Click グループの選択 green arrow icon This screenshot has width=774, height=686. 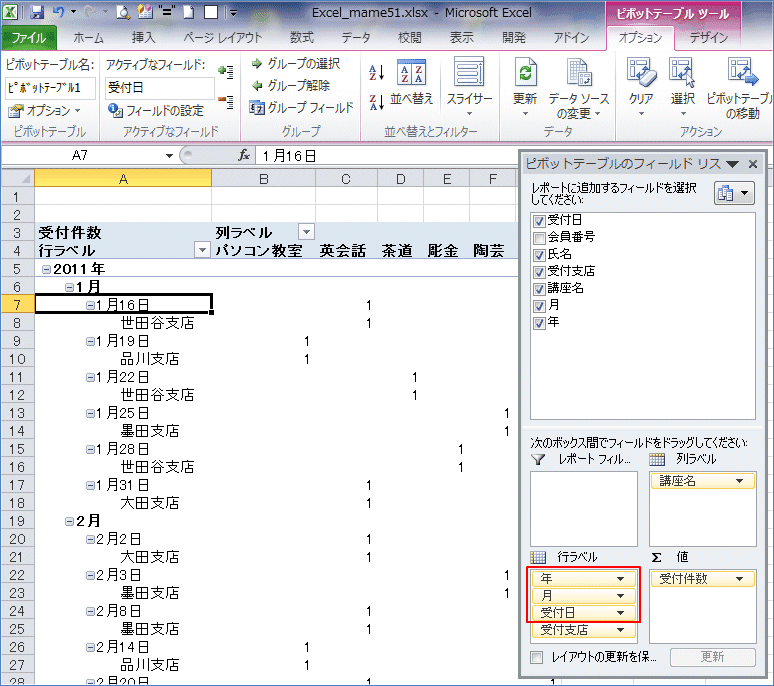(256, 64)
